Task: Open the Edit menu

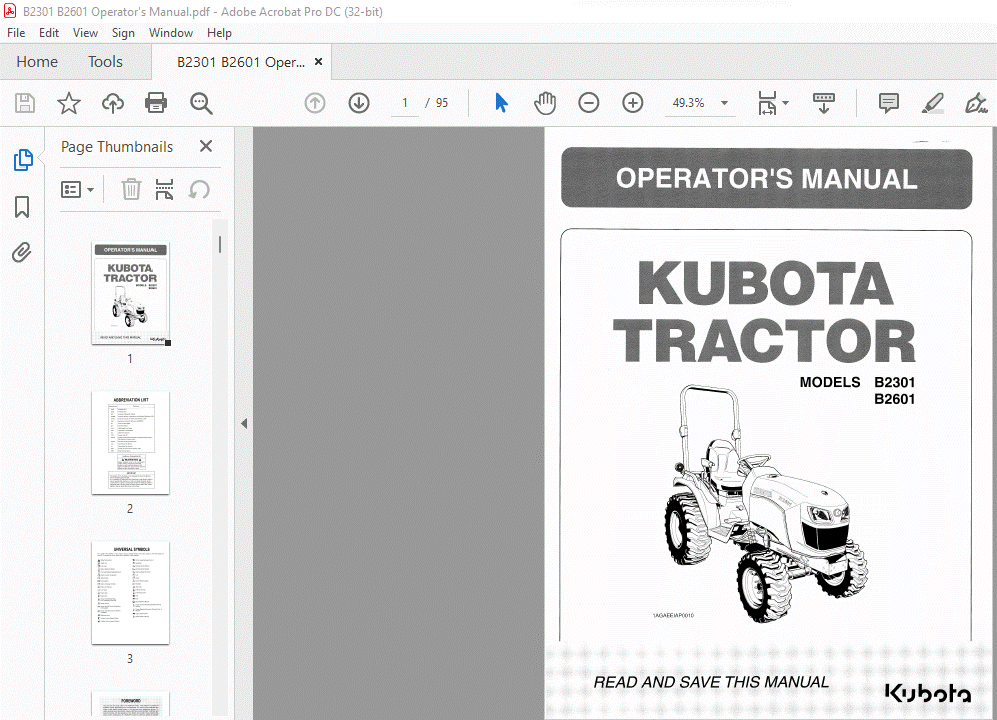Action: click(x=48, y=33)
